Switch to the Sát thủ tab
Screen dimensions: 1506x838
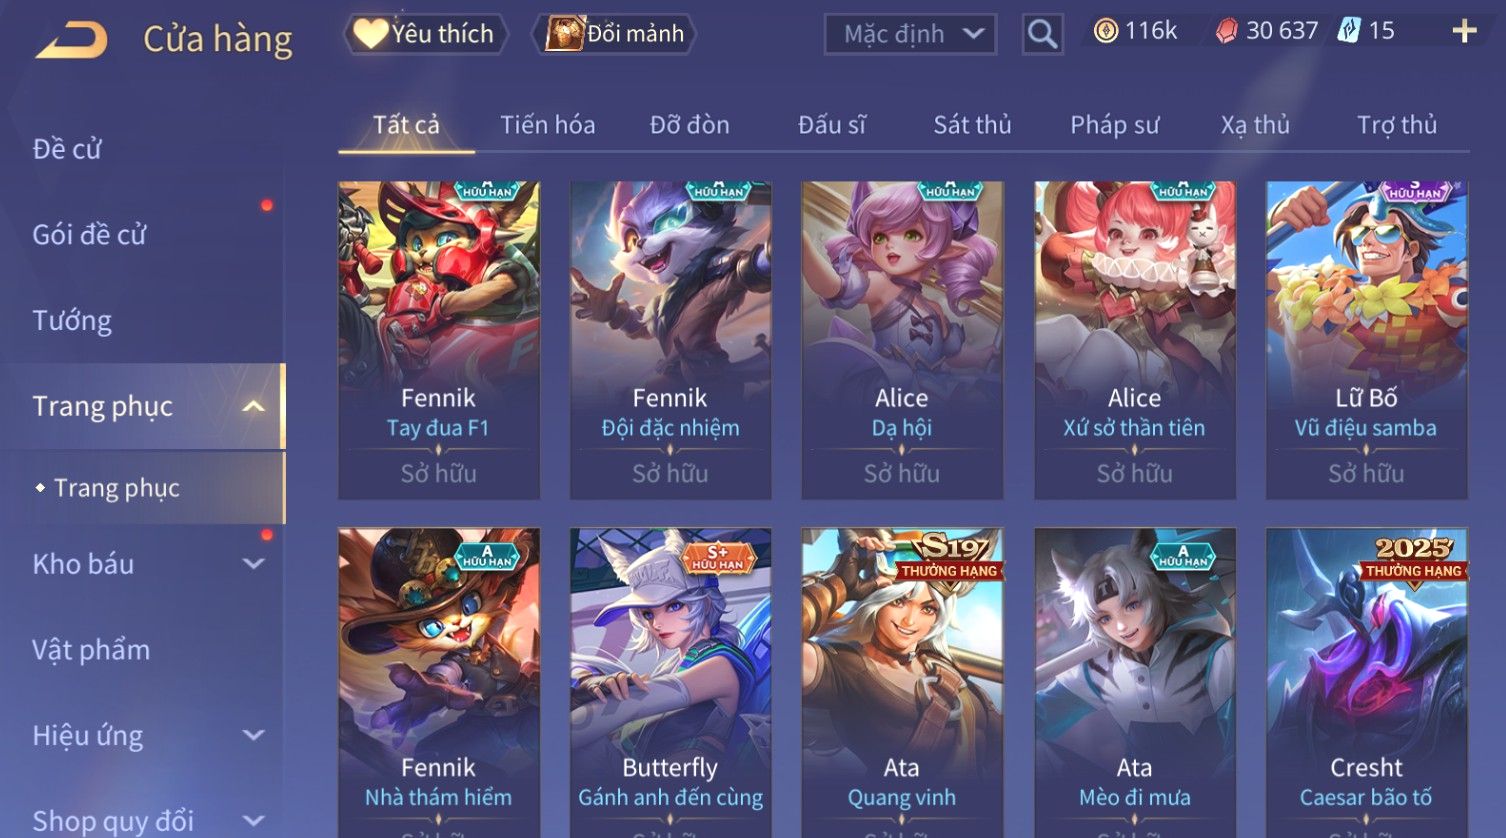[x=972, y=125]
